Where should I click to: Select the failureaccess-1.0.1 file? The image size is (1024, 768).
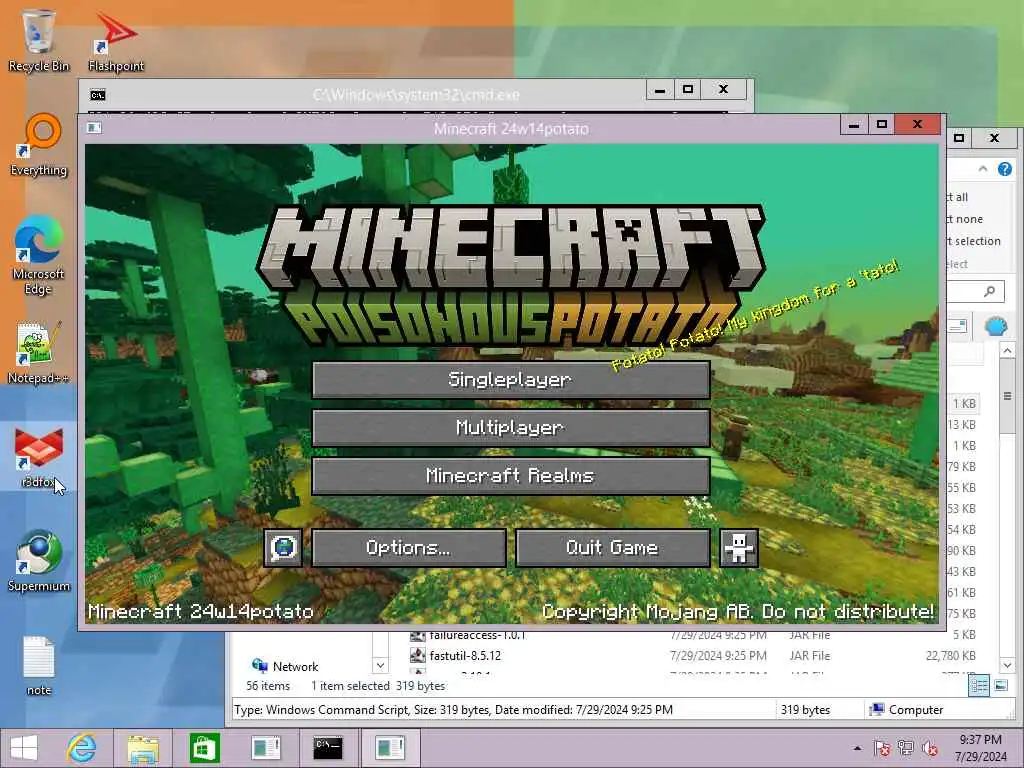tap(477, 635)
